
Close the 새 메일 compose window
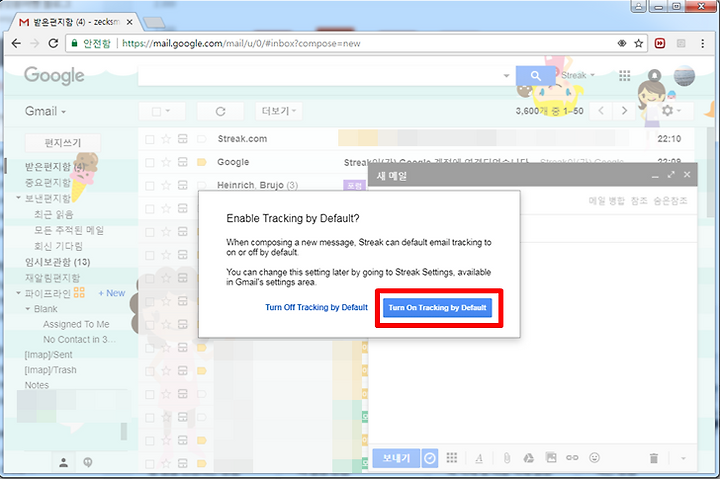(x=687, y=175)
